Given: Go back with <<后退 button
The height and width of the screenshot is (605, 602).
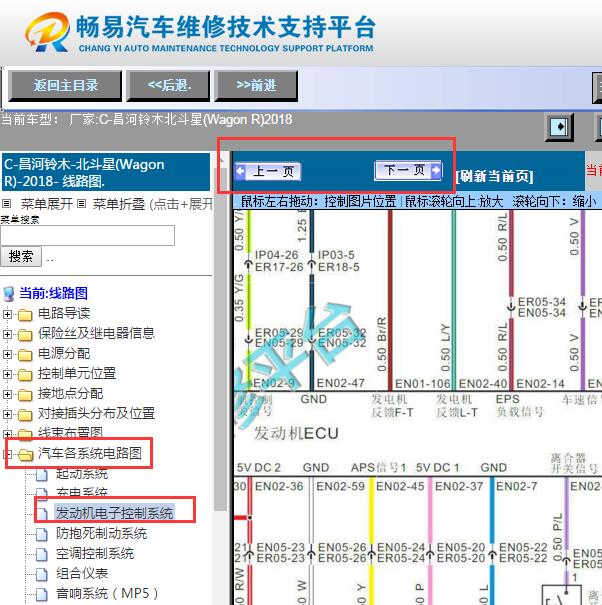Looking at the screenshot, I should (x=169, y=86).
